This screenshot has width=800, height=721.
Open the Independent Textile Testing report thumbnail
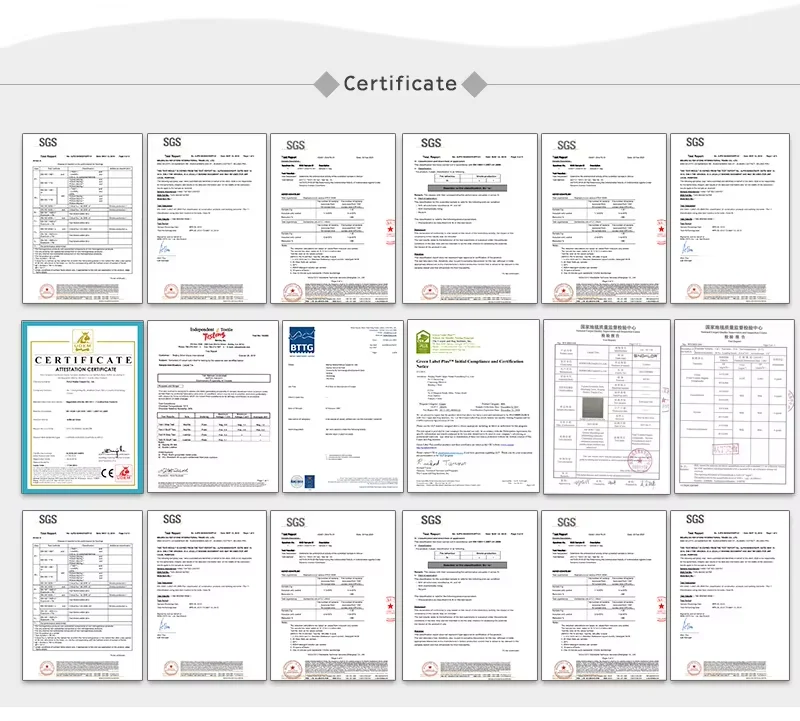tap(213, 407)
